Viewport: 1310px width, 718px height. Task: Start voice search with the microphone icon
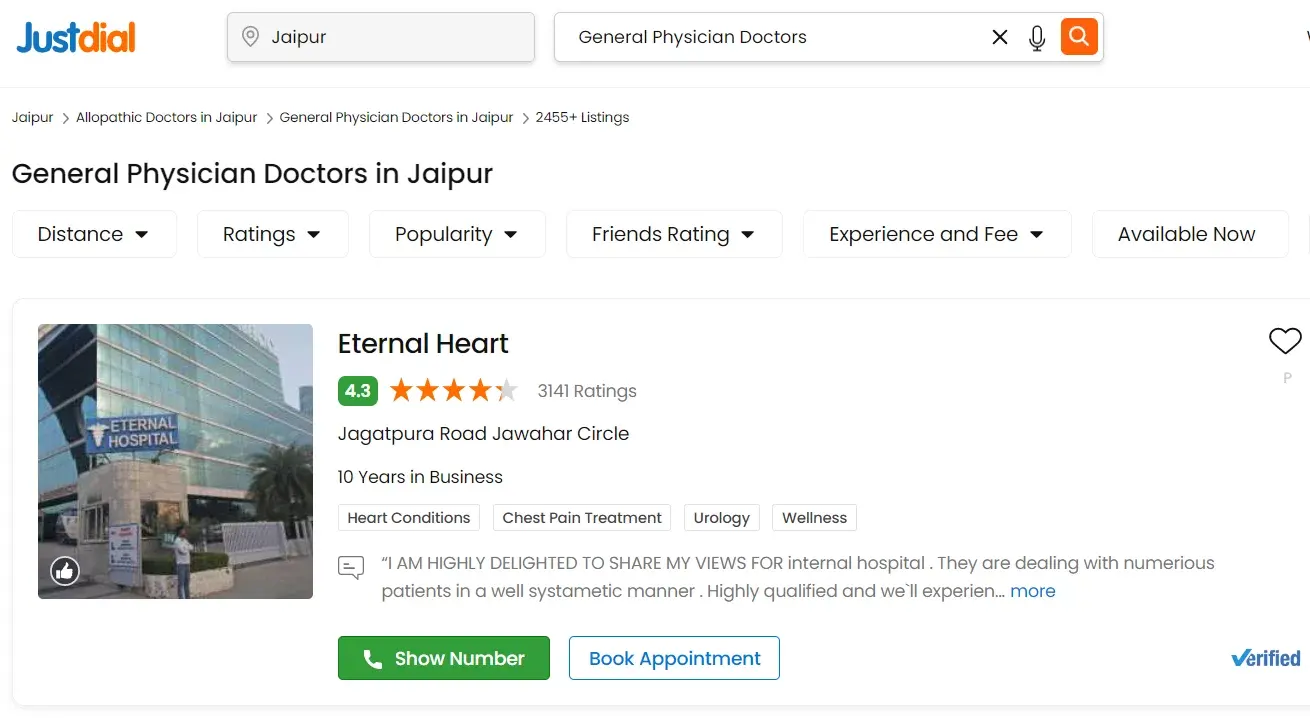(1037, 38)
